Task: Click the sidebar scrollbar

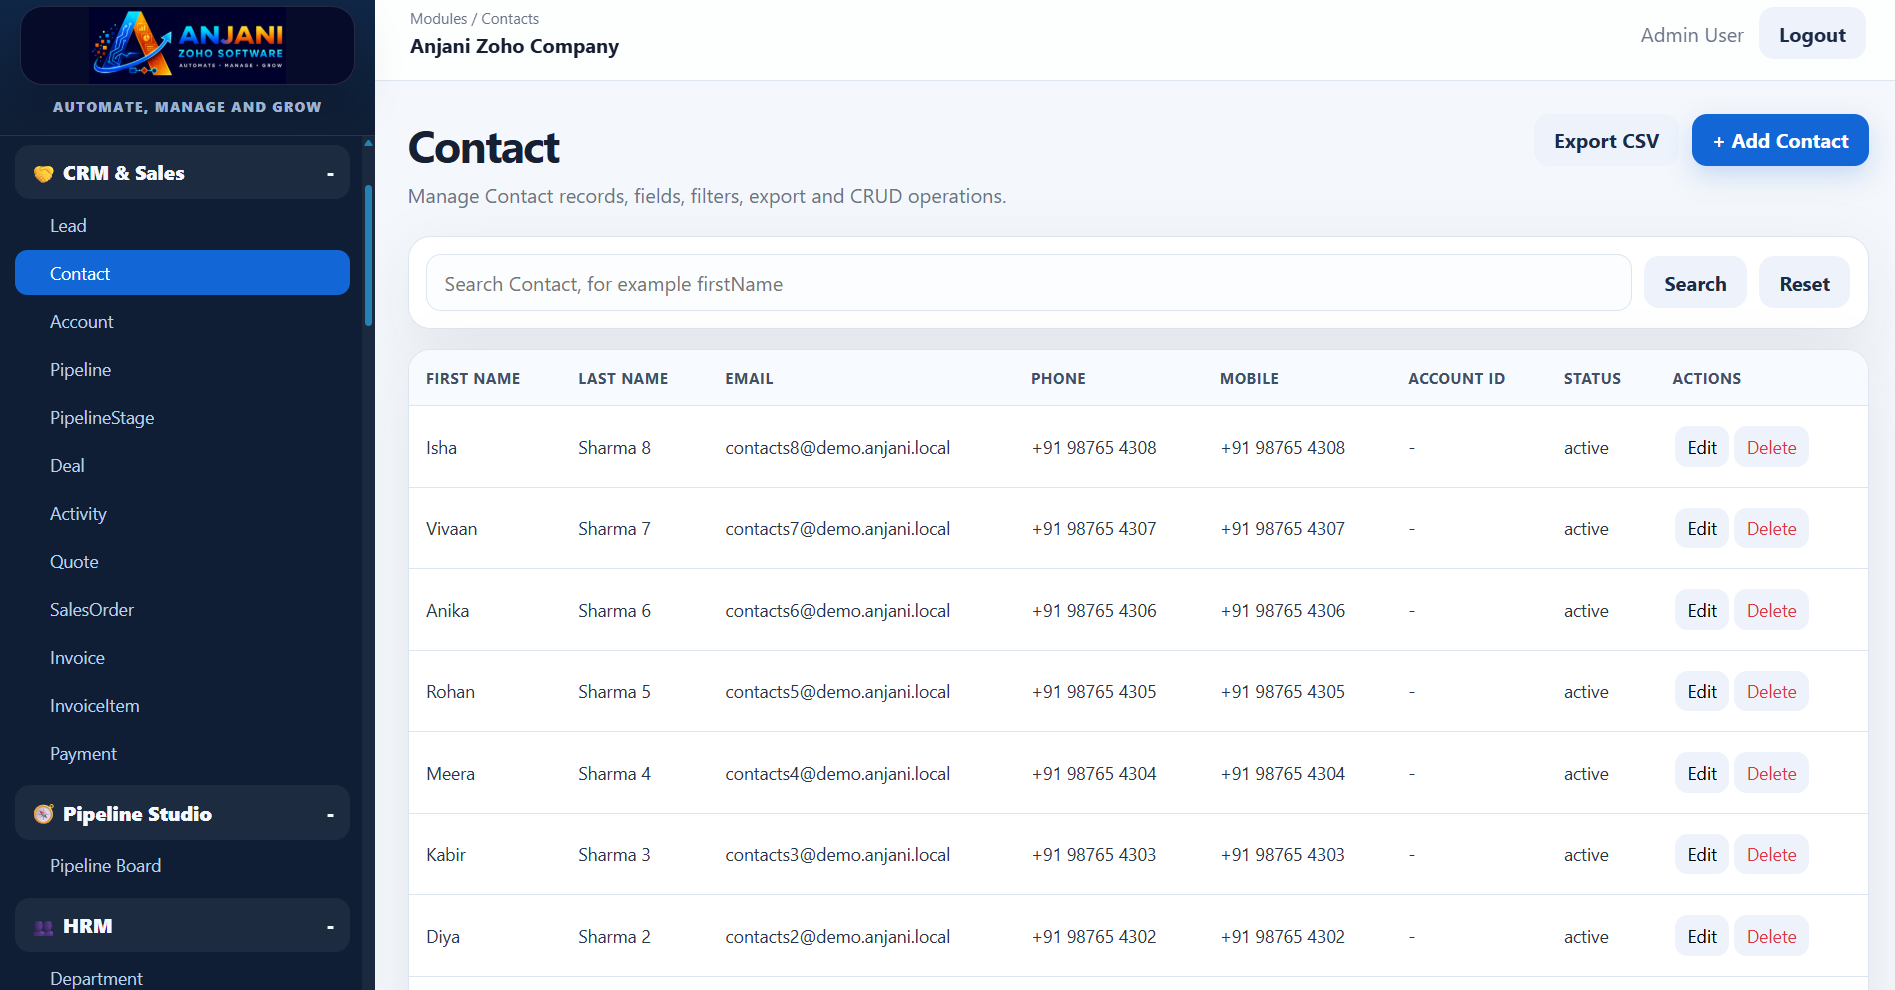Action: pos(368,255)
